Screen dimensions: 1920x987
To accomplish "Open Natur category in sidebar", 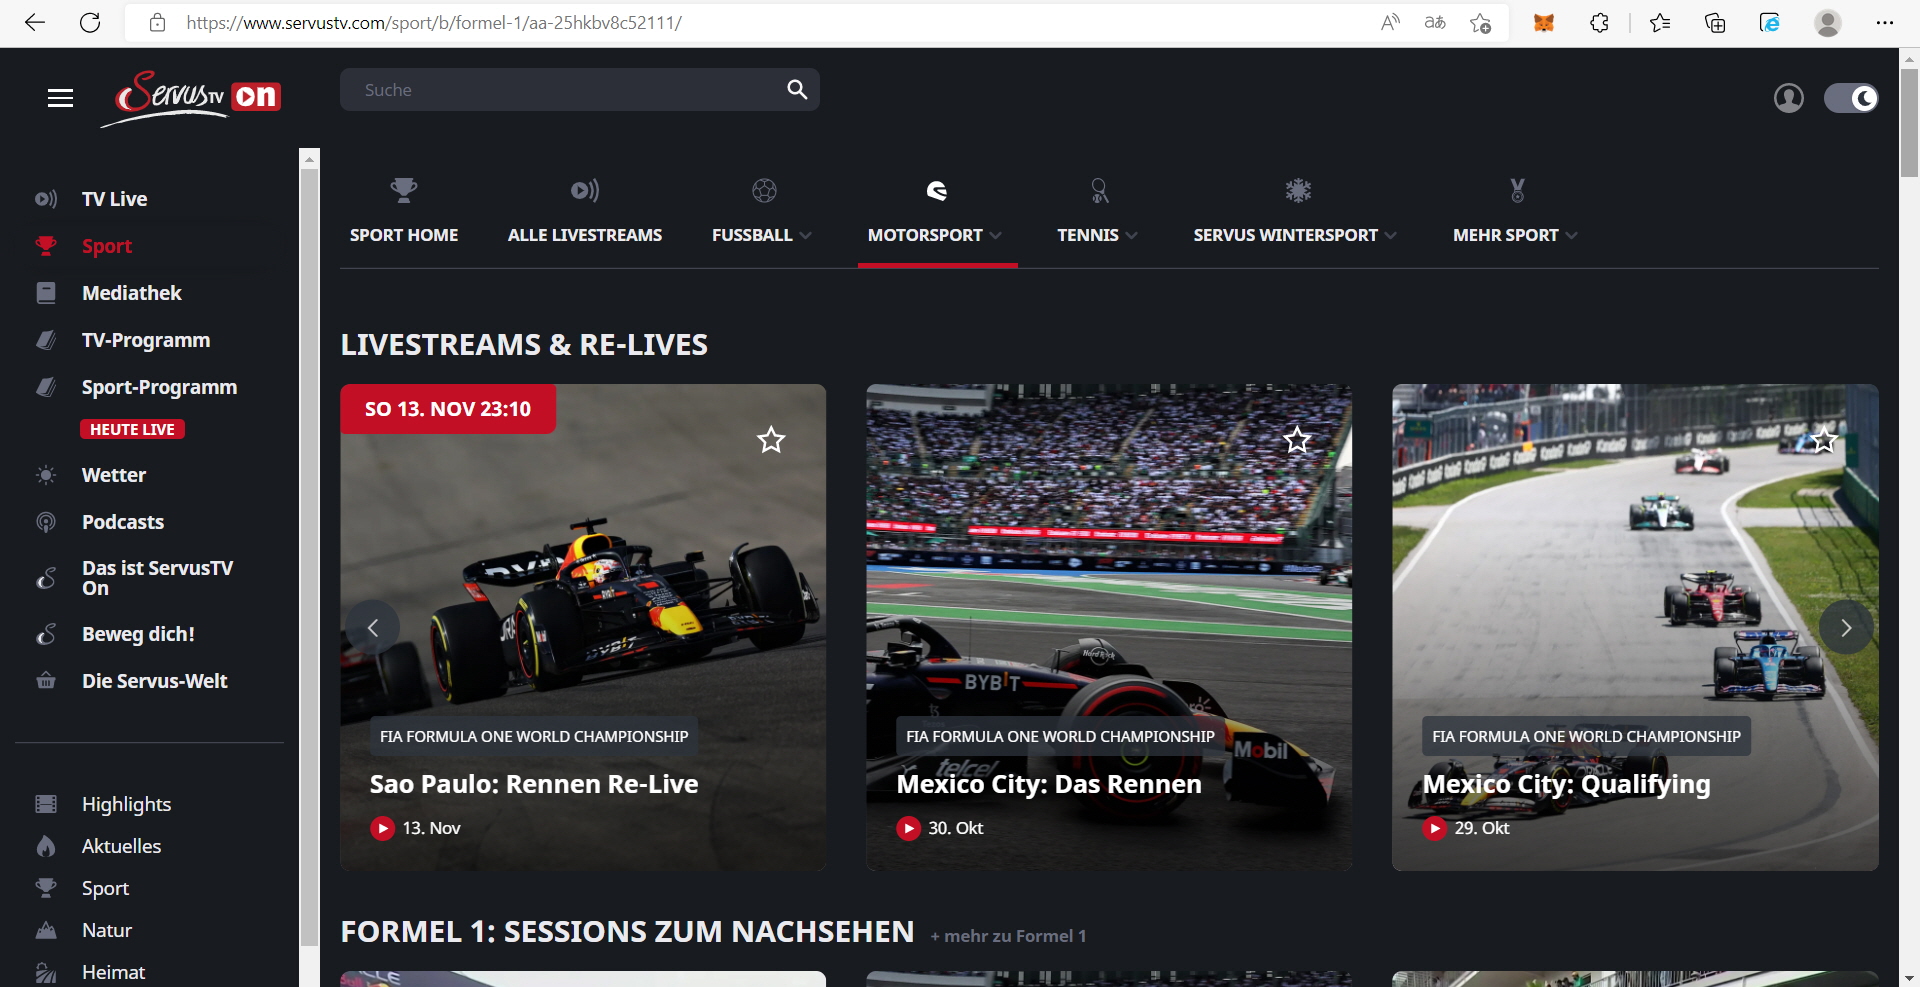I will click(x=106, y=930).
